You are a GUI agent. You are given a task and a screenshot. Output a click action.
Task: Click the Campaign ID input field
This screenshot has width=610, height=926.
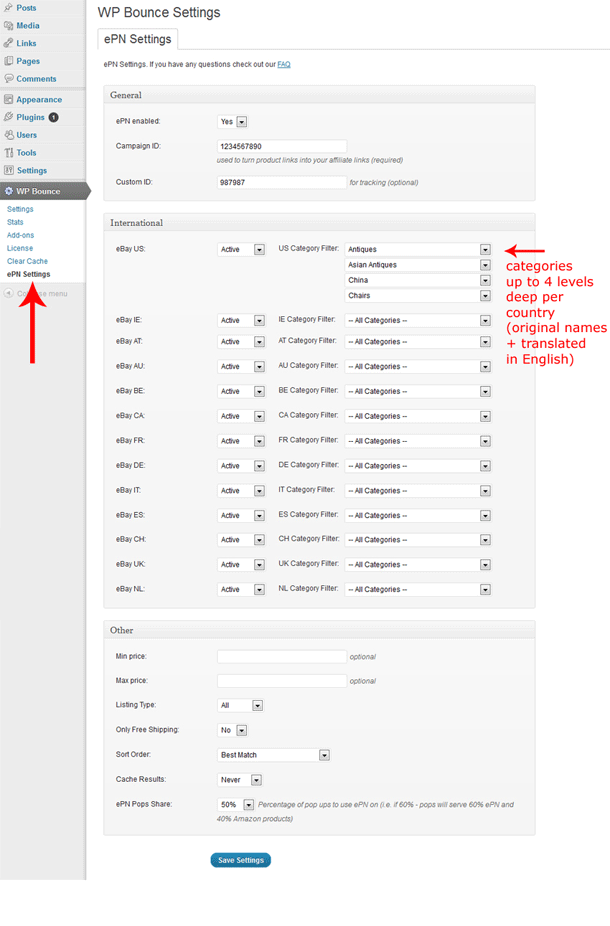coord(282,146)
